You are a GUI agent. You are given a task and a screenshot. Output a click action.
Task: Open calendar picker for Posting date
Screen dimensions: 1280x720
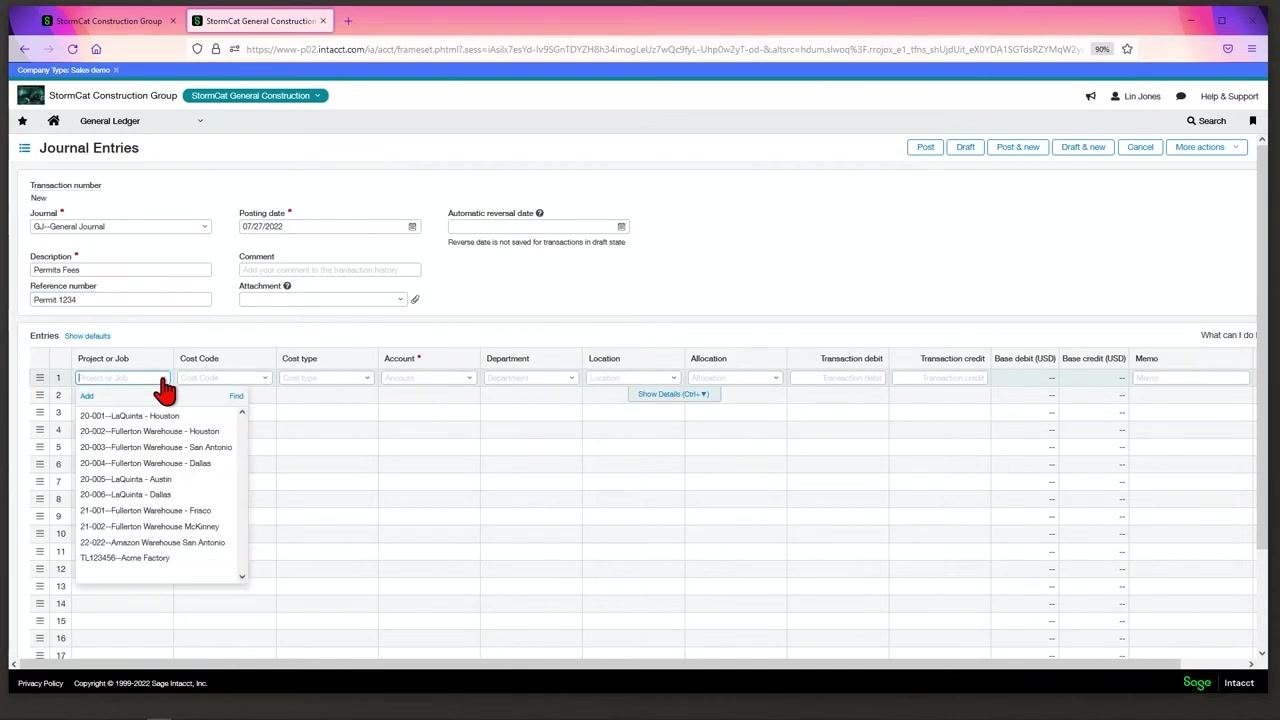pyautogui.click(x=412, y=227)
